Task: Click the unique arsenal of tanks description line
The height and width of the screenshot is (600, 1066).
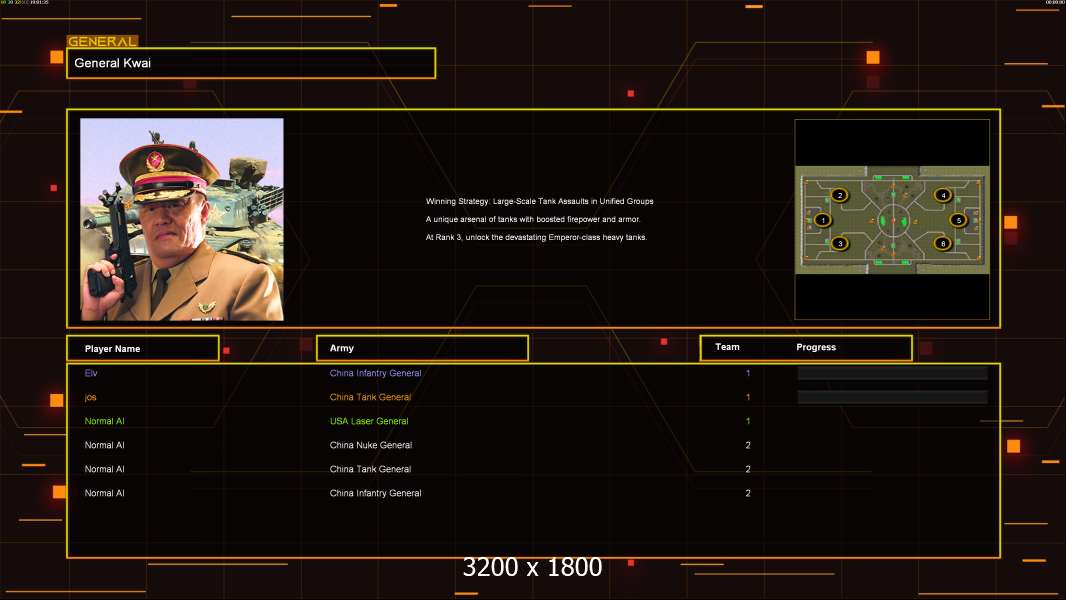Action: tap(533, 219)
